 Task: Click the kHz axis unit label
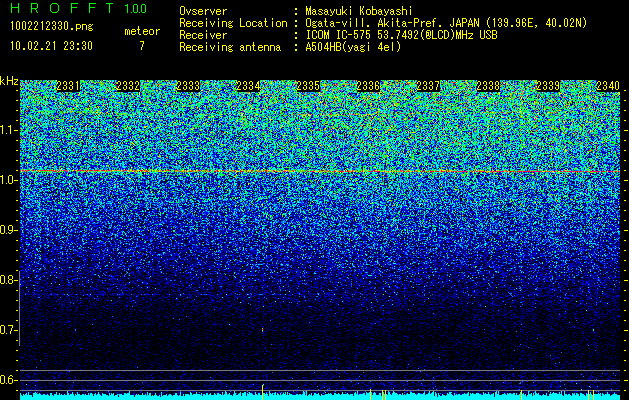(x=9, y=81)
